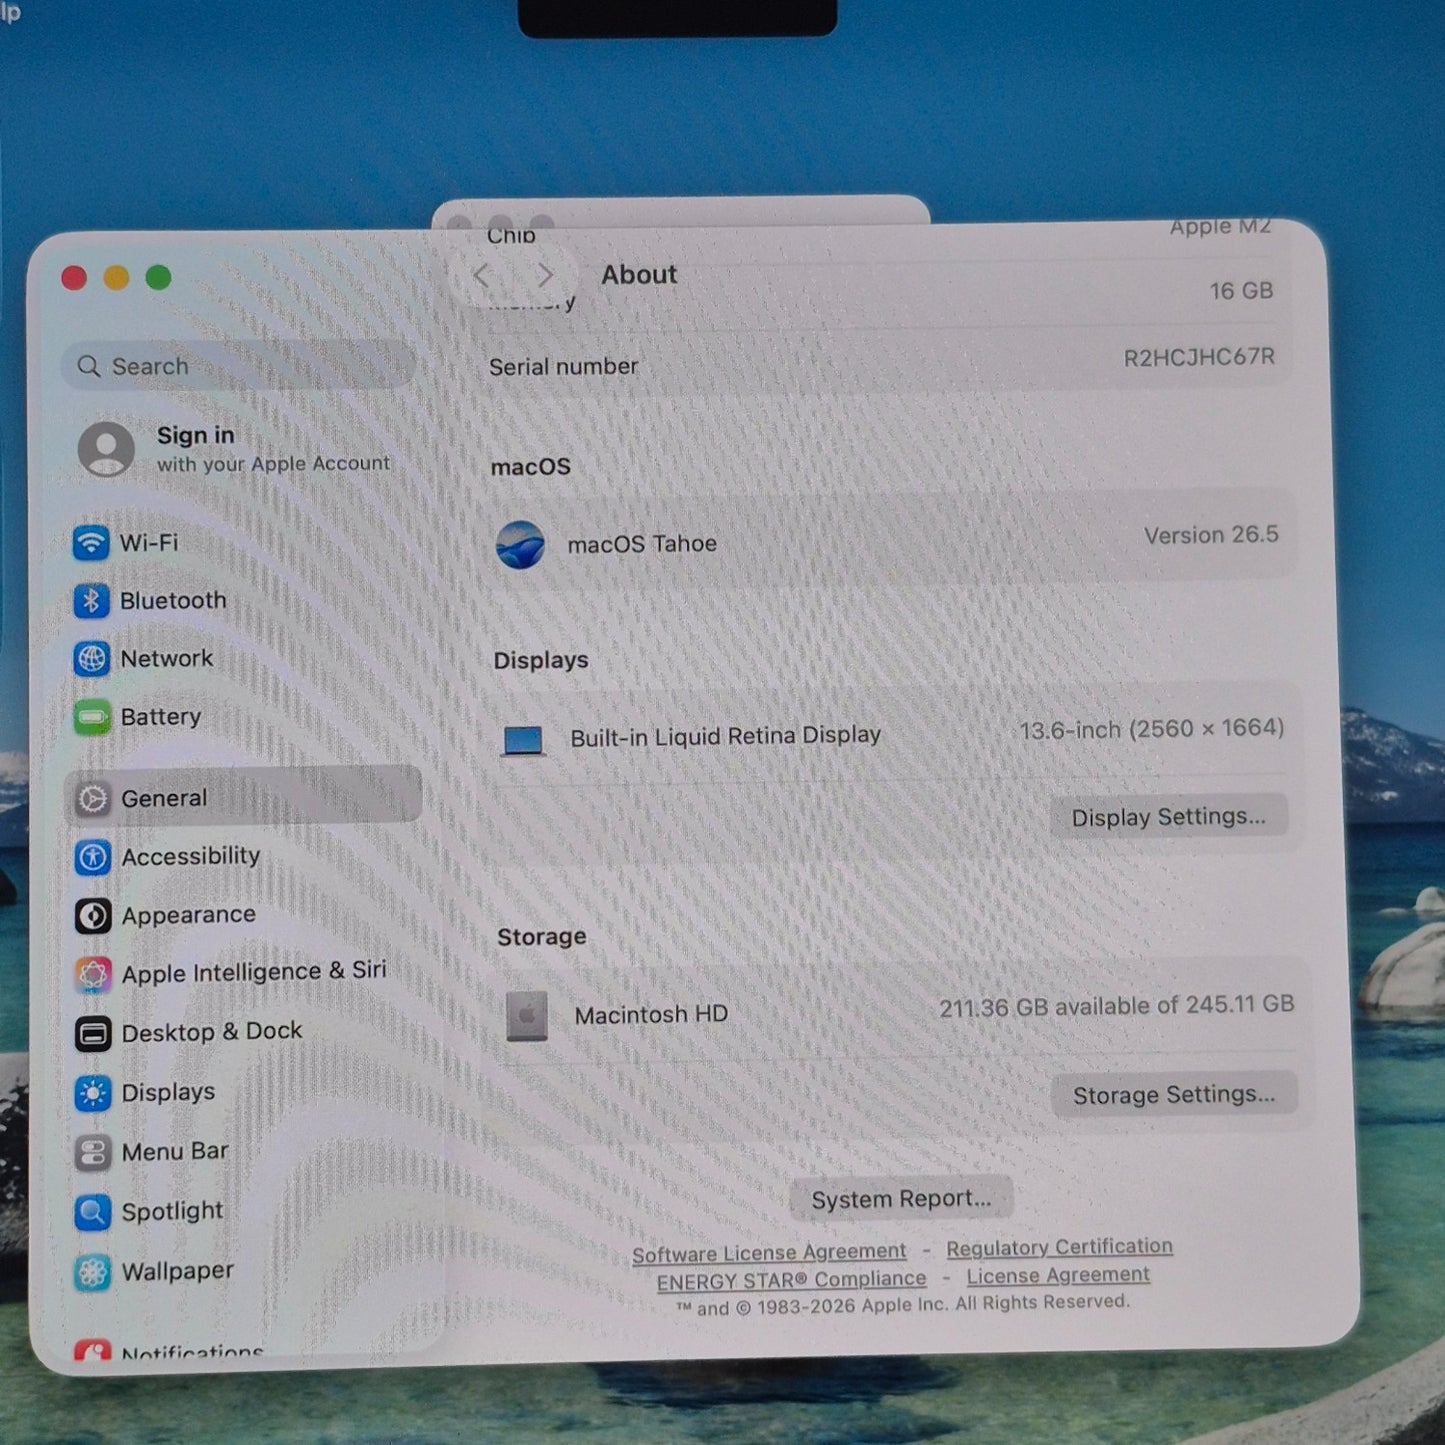
Task: Open Display Settings
Action: click(x=1168, y=817)
